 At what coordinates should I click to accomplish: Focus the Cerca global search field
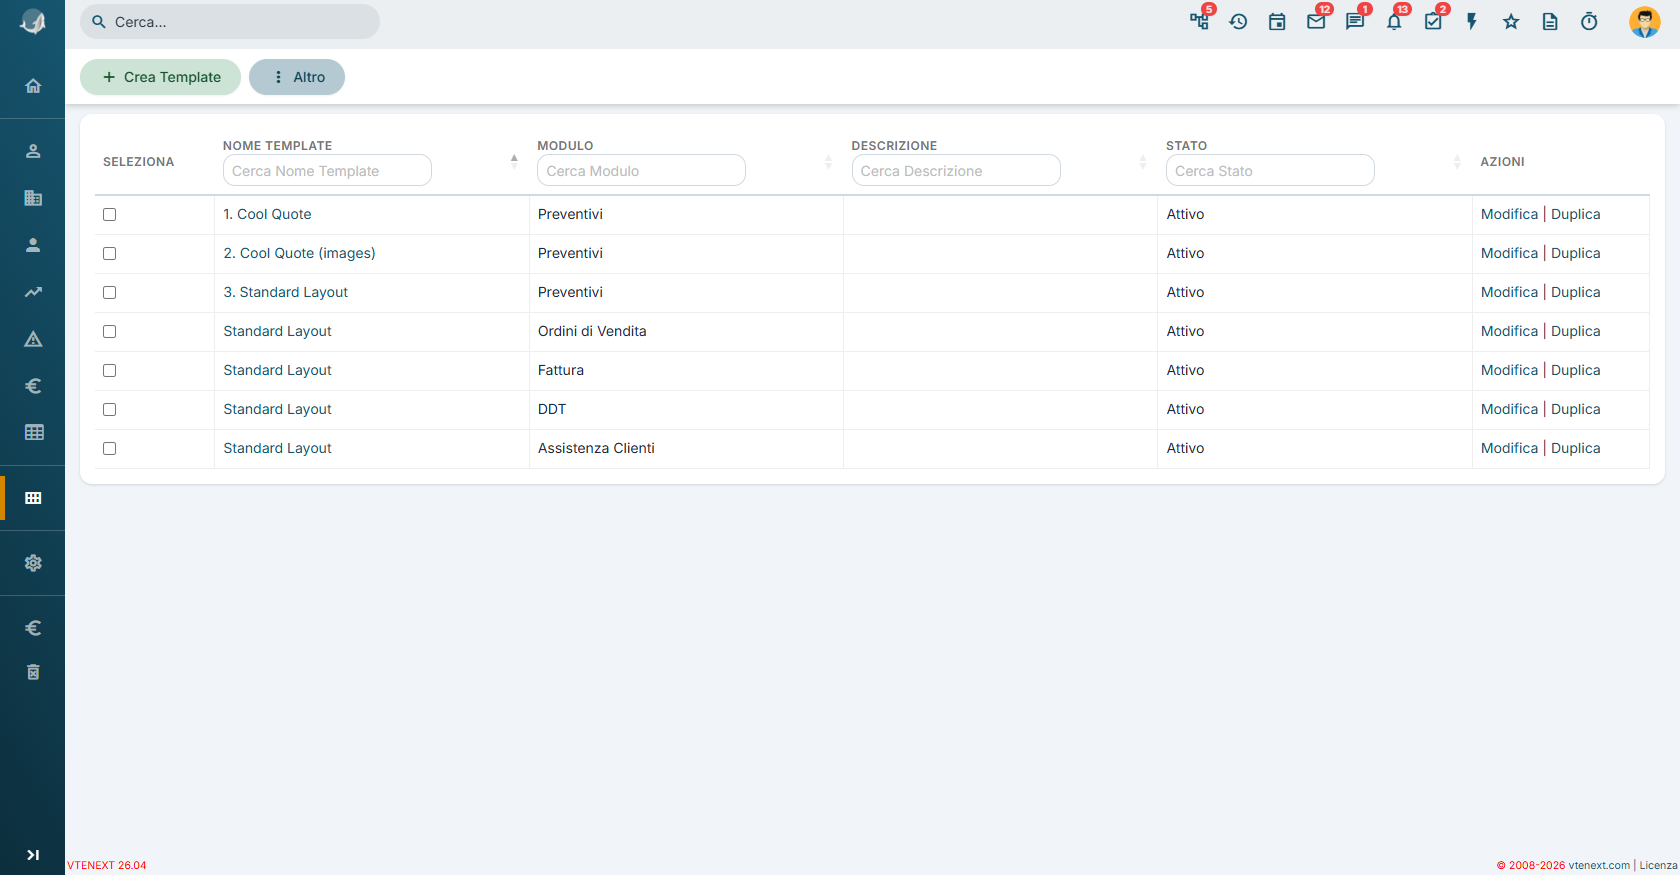[x=230, y=22]
